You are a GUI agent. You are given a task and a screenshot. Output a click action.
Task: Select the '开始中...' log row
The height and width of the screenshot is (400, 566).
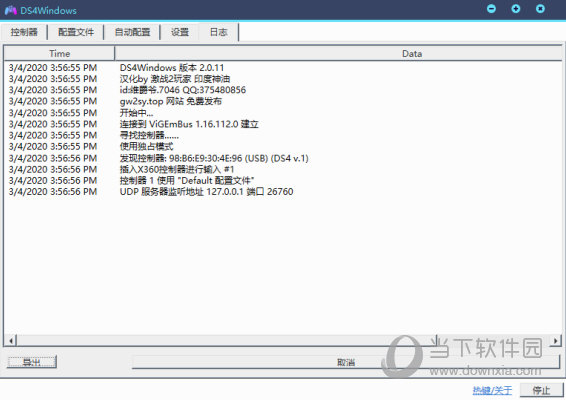[283, 113]
